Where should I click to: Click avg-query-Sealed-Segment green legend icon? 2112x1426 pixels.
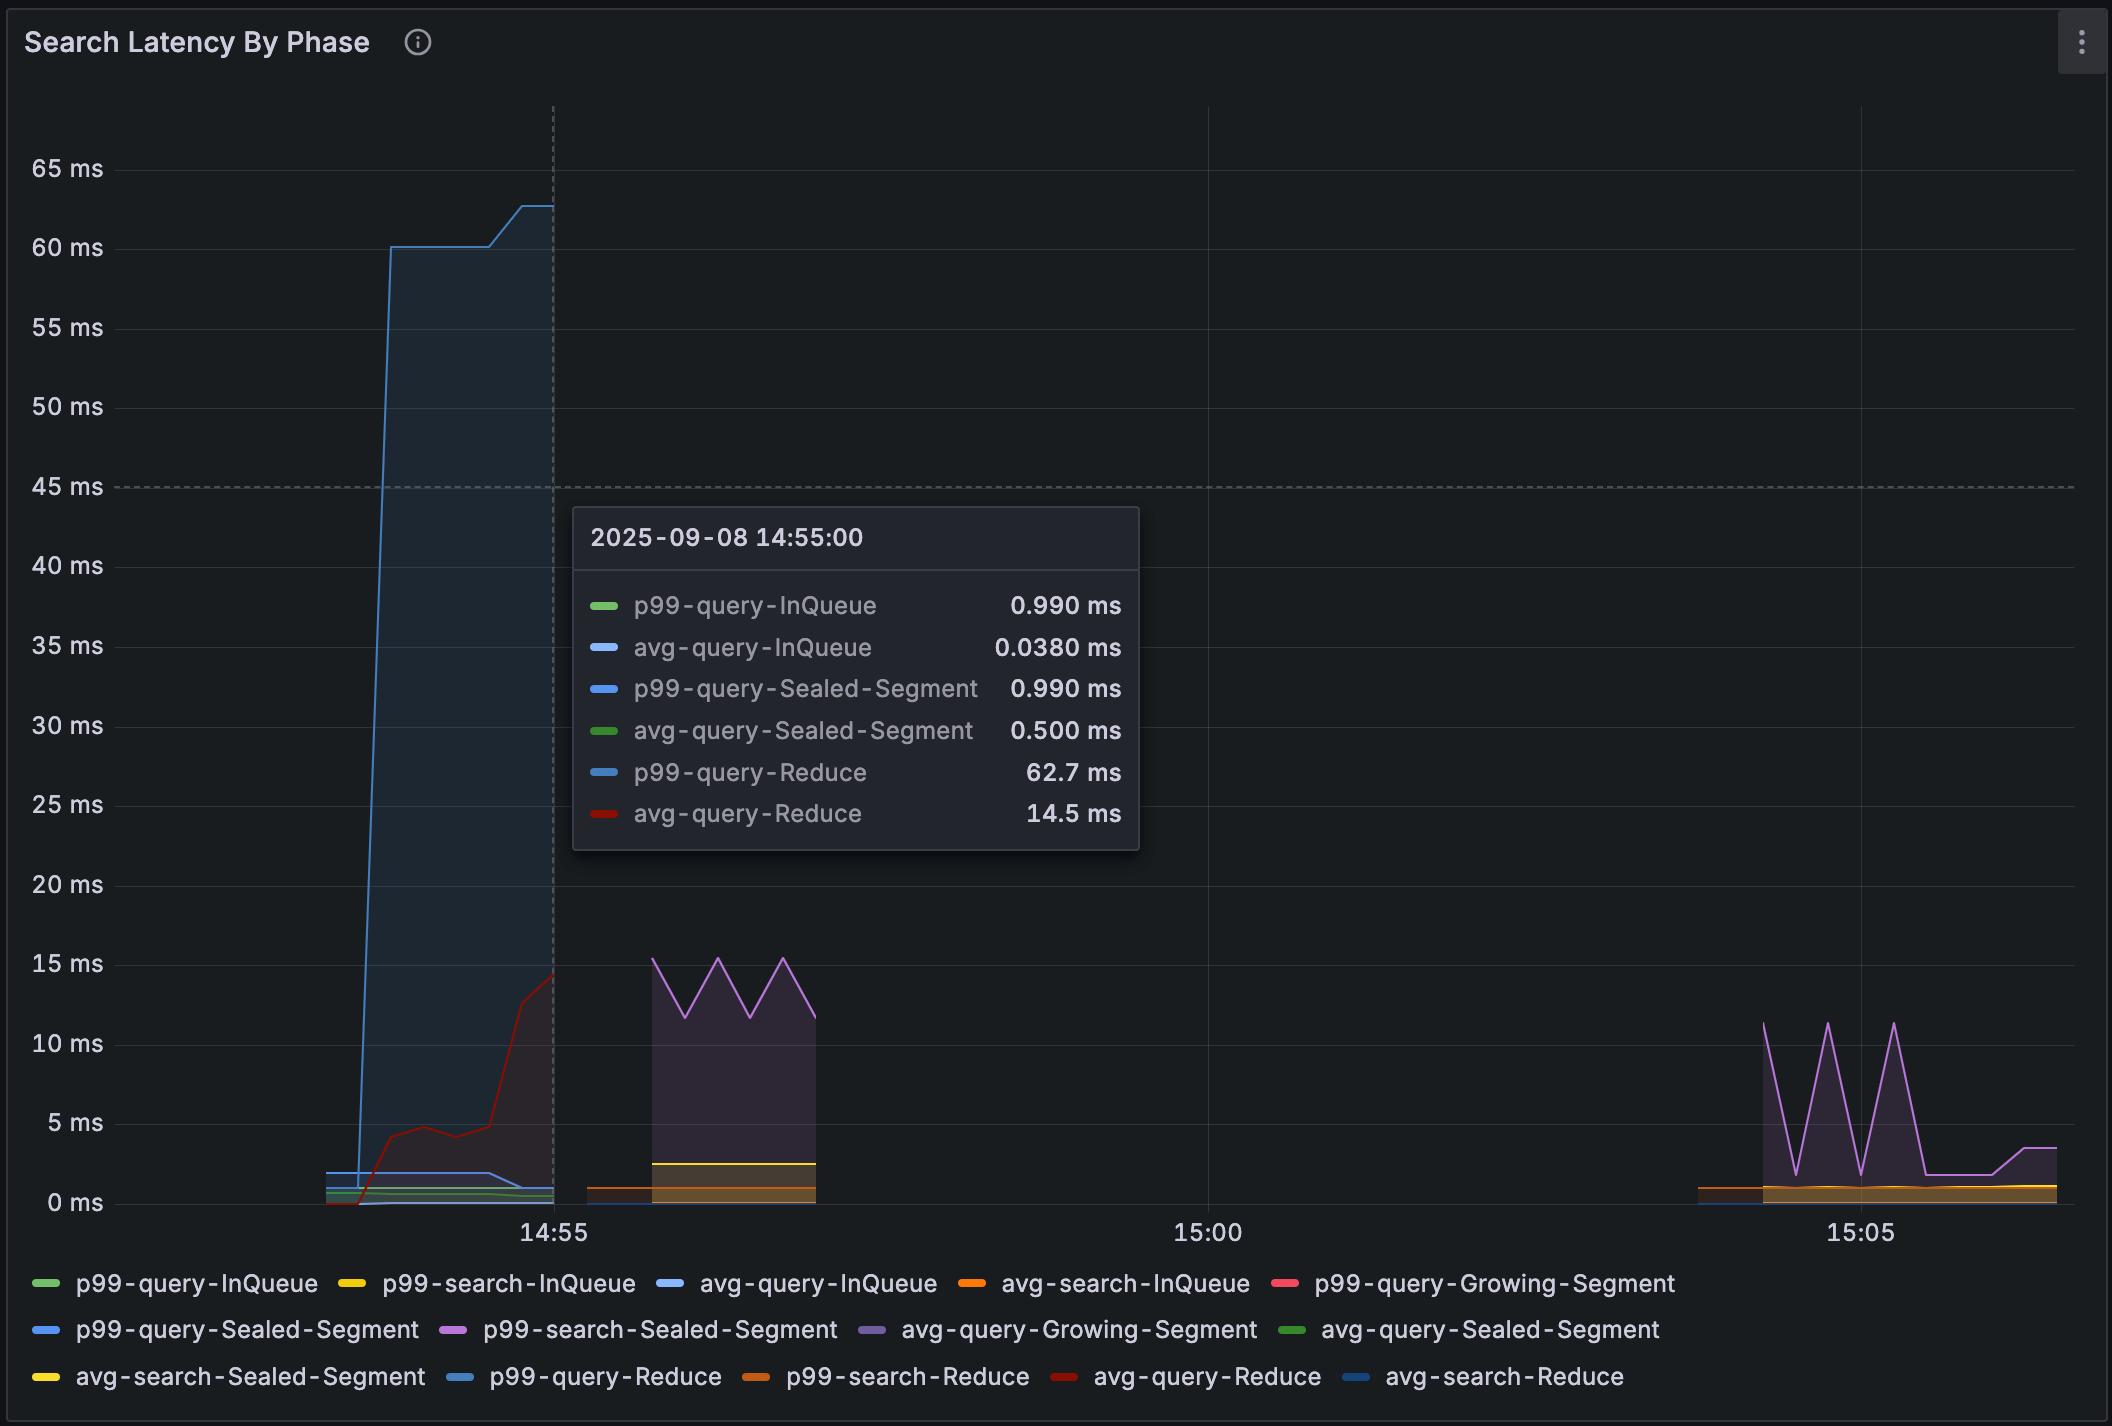click(x=1291, y=1330)
